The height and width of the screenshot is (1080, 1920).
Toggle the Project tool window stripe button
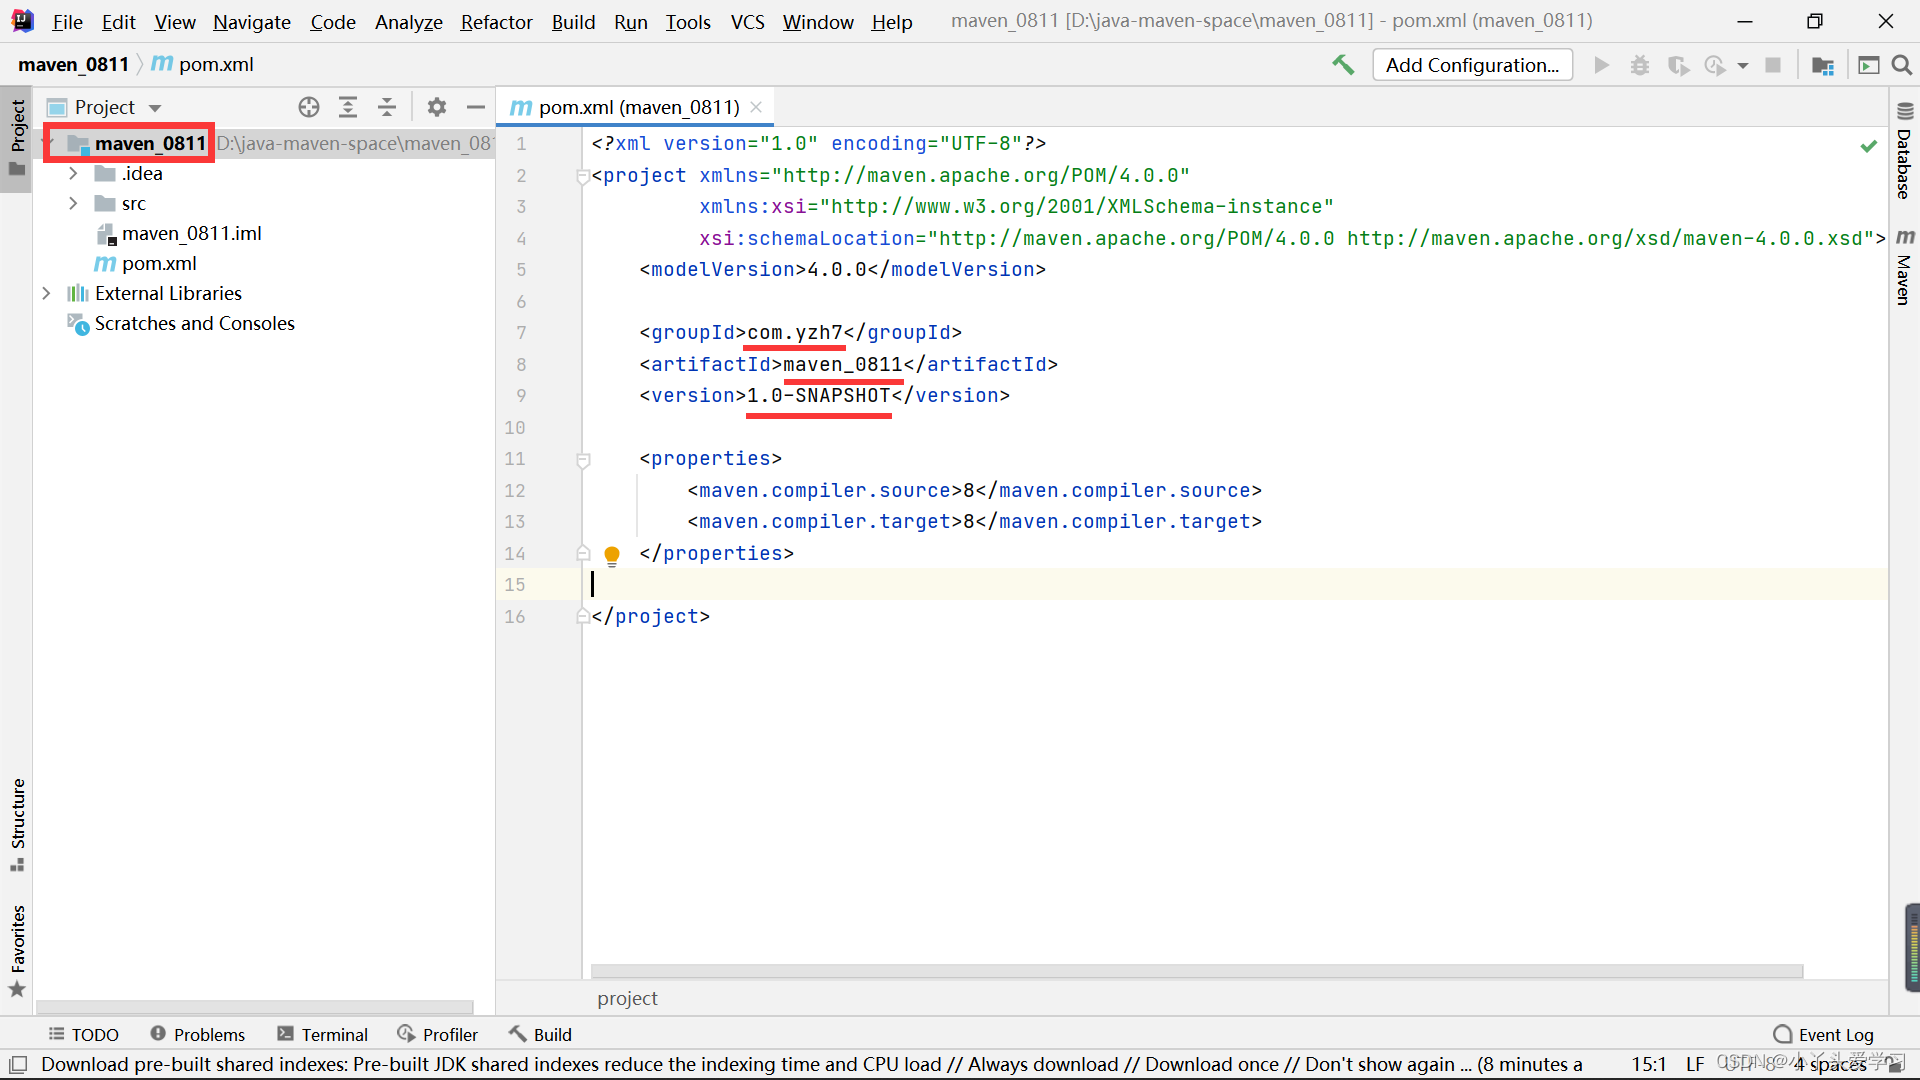(17, 138)
